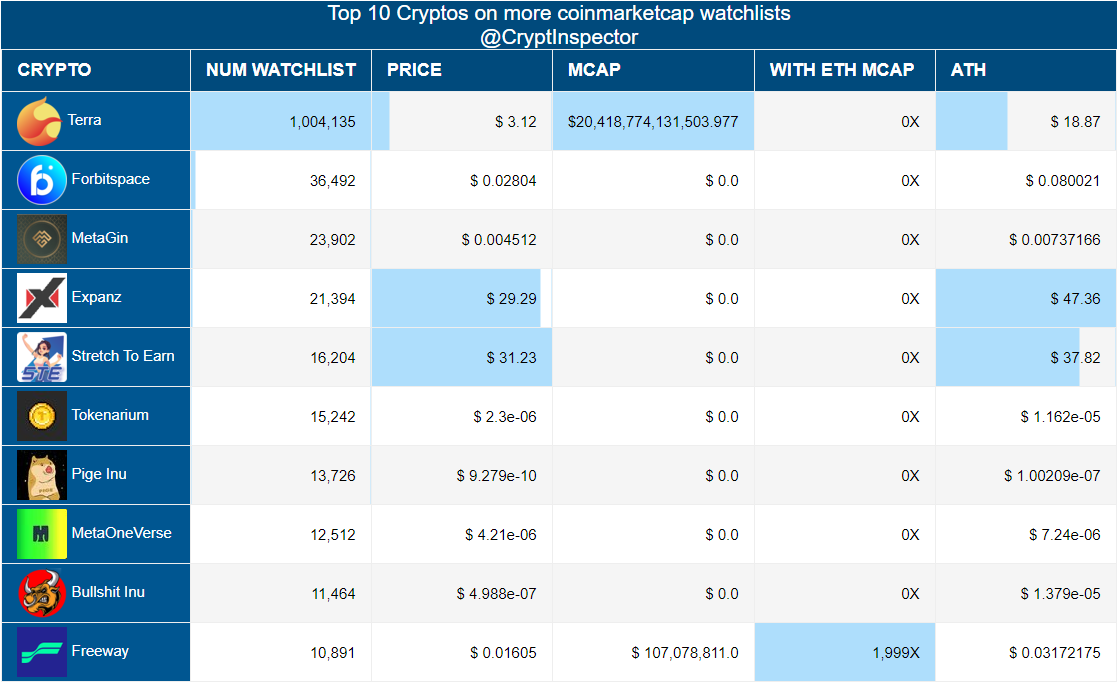Click Terra ATH $ 18.87

[x=1075, y=122]
